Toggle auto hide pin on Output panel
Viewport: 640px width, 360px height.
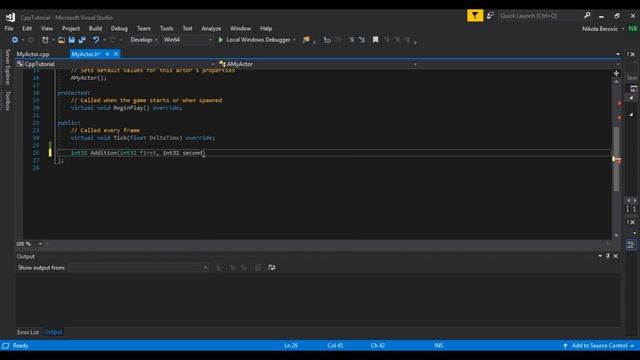(608, 256)
